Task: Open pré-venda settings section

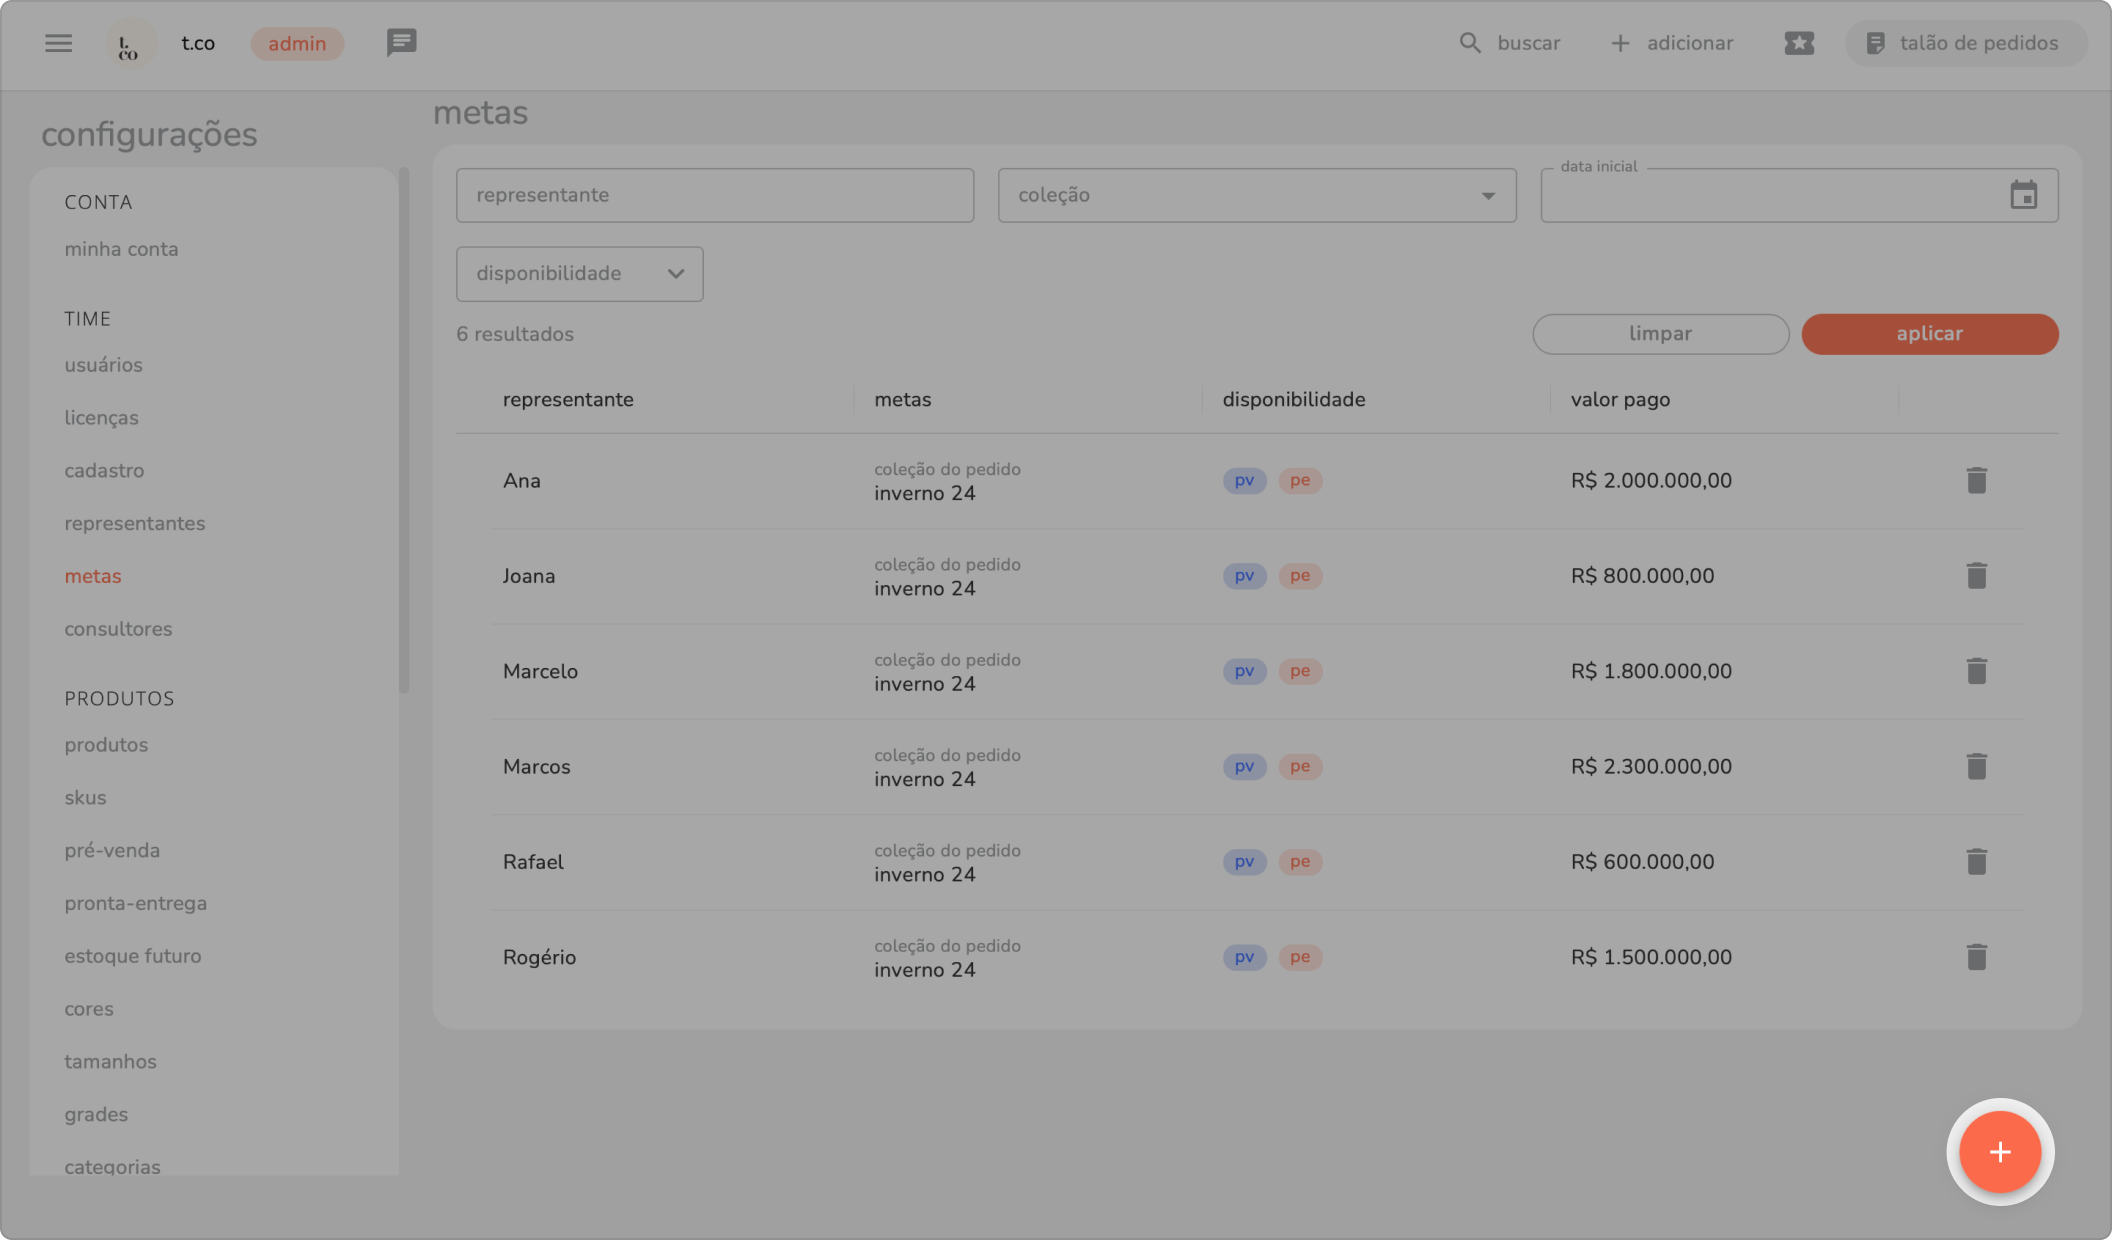Action: point(112,851)
